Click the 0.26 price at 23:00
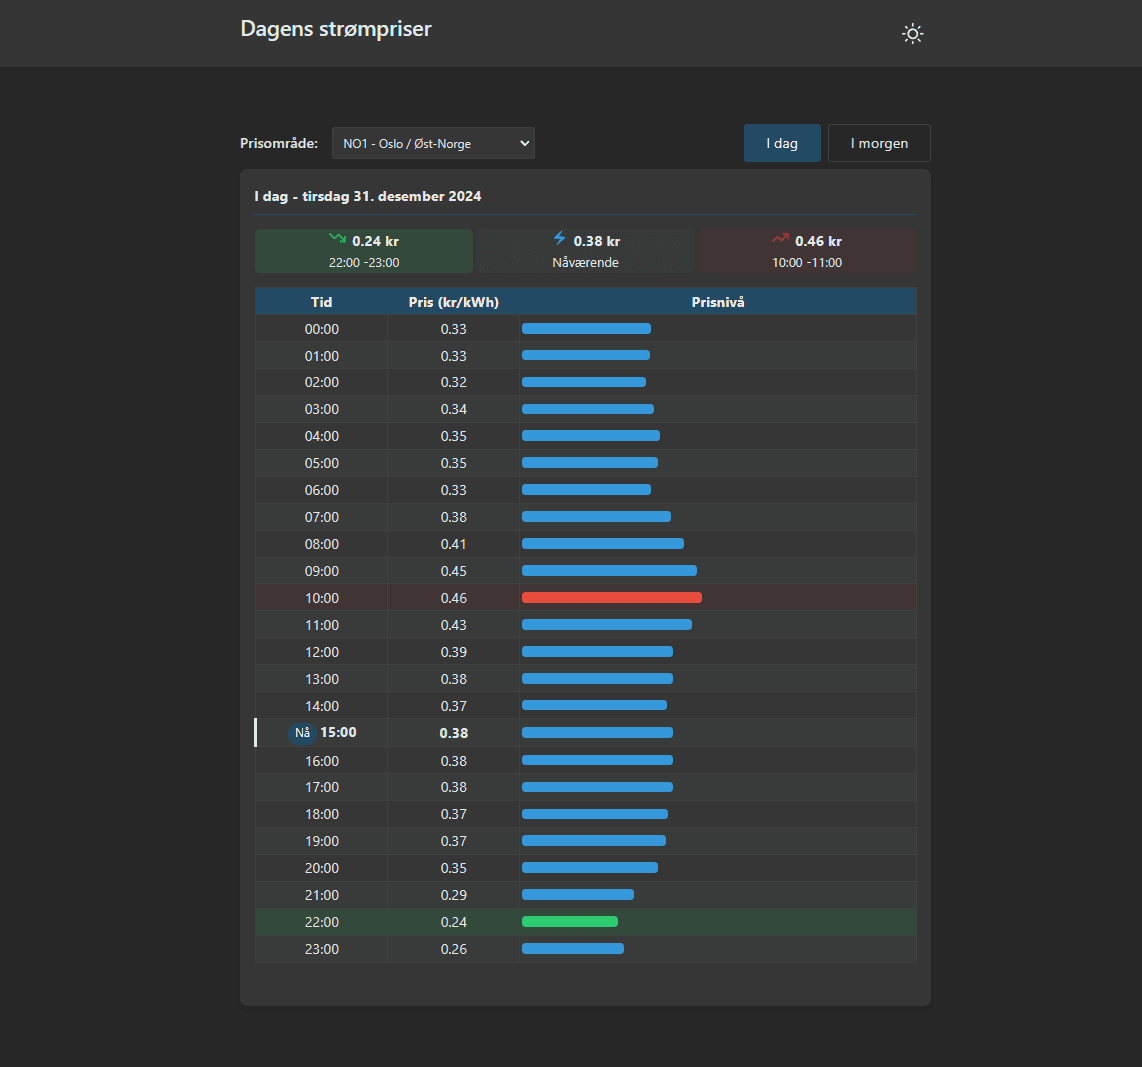 coord(454,949)
